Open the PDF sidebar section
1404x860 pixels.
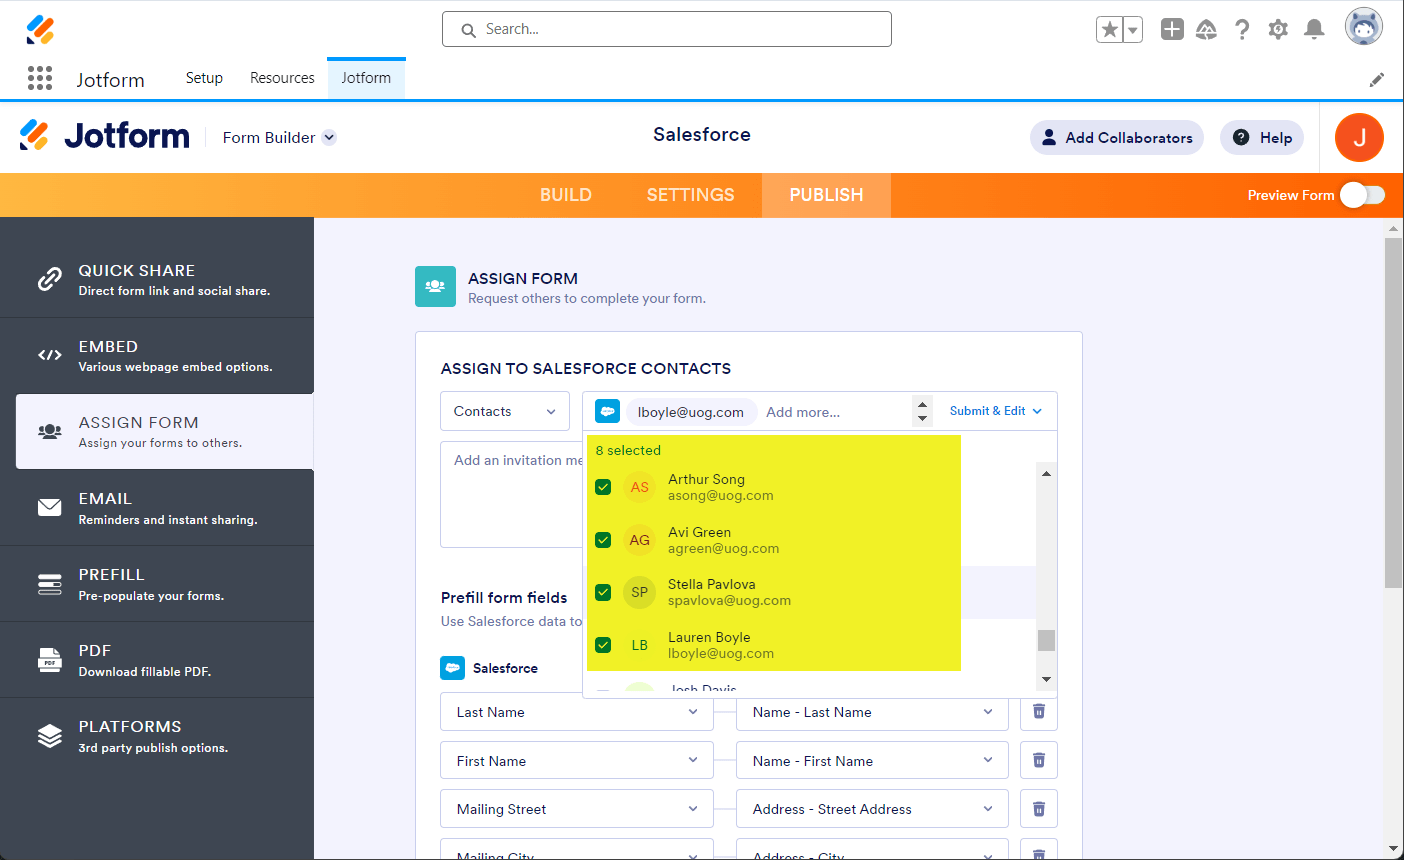(157, 660)
